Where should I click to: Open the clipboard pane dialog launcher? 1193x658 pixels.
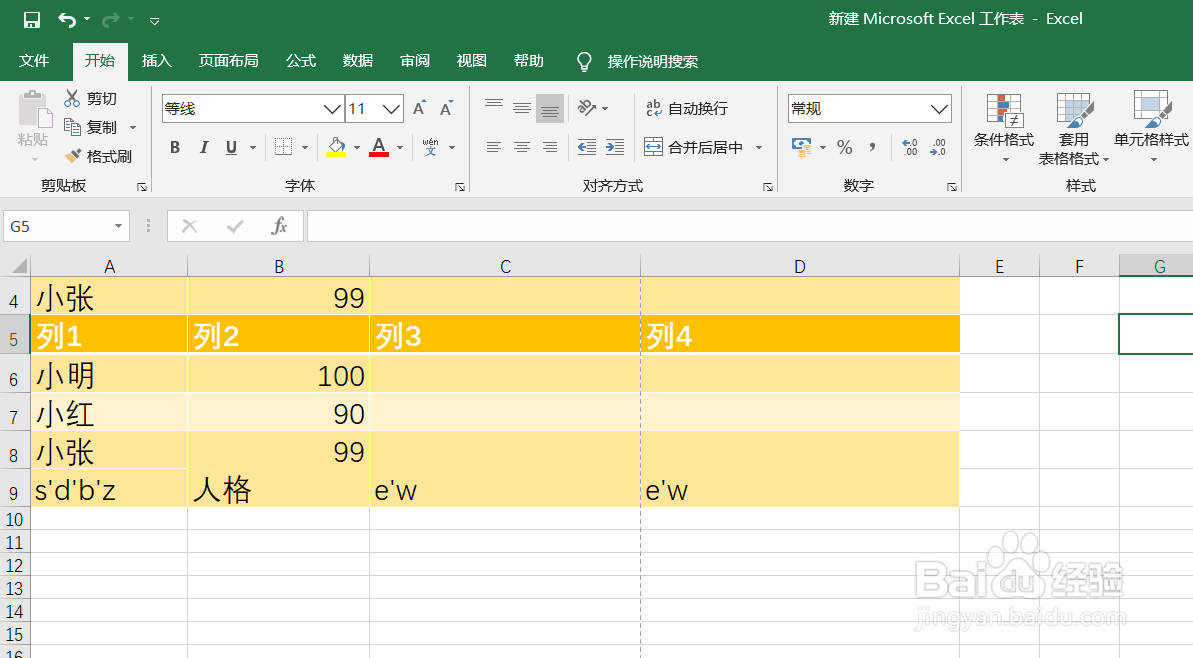point(142,186)
